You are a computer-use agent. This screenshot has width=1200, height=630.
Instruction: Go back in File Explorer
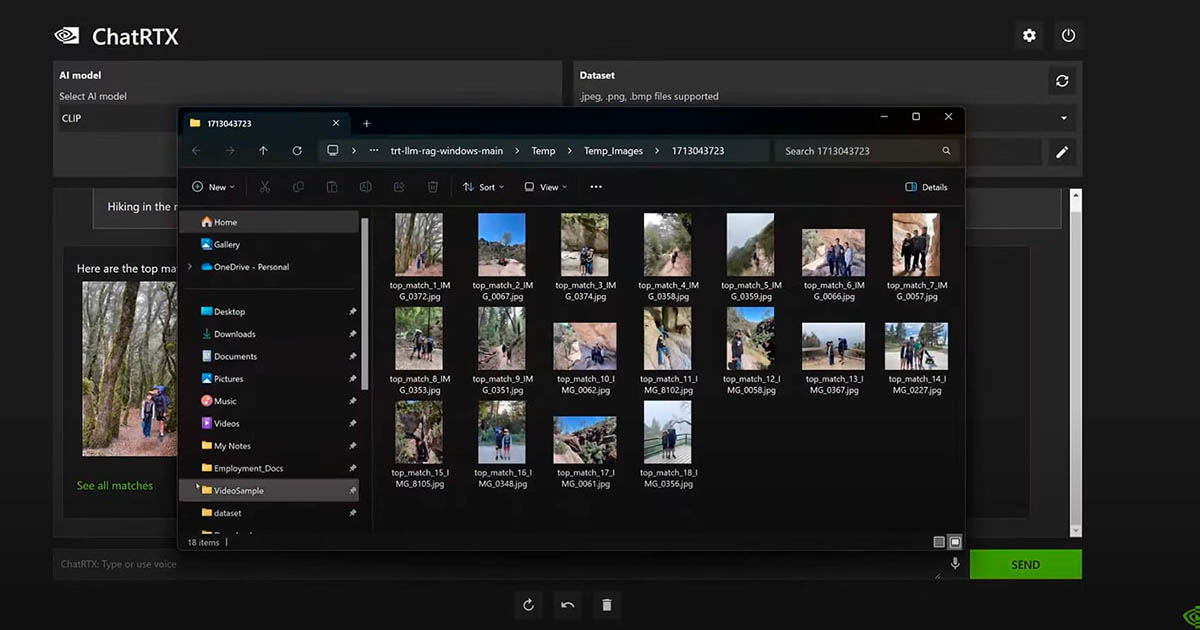coord(196,151)
